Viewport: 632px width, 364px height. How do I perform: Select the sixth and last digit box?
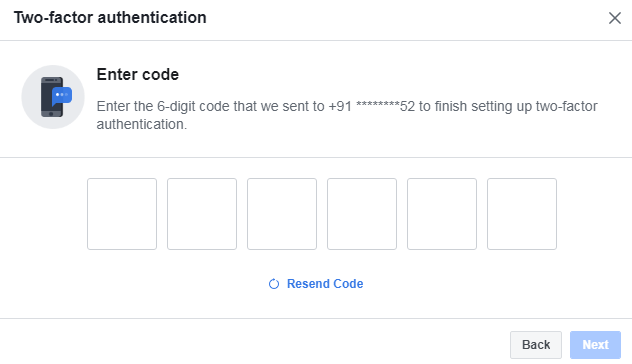point(522,214)
